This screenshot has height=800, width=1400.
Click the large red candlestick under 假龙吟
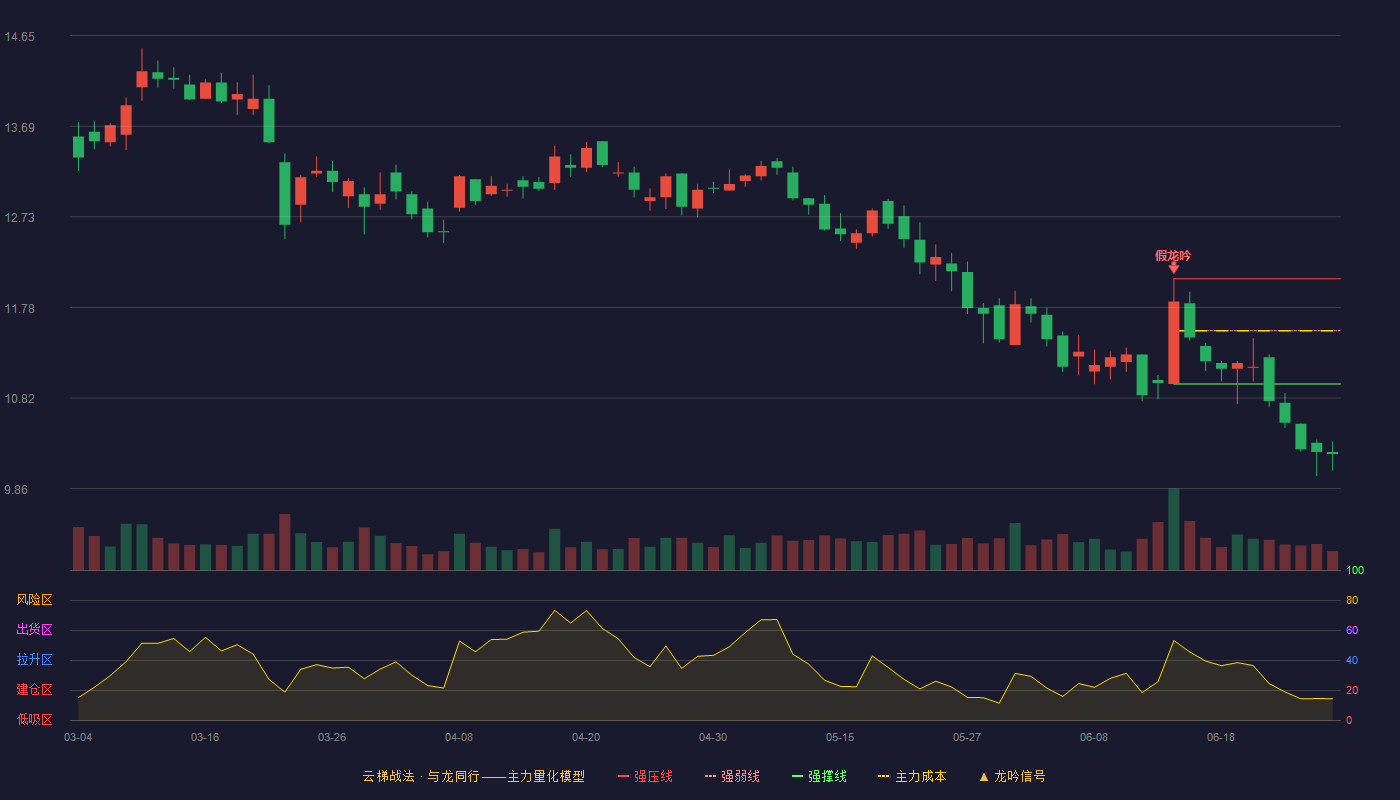point(1174,342)
